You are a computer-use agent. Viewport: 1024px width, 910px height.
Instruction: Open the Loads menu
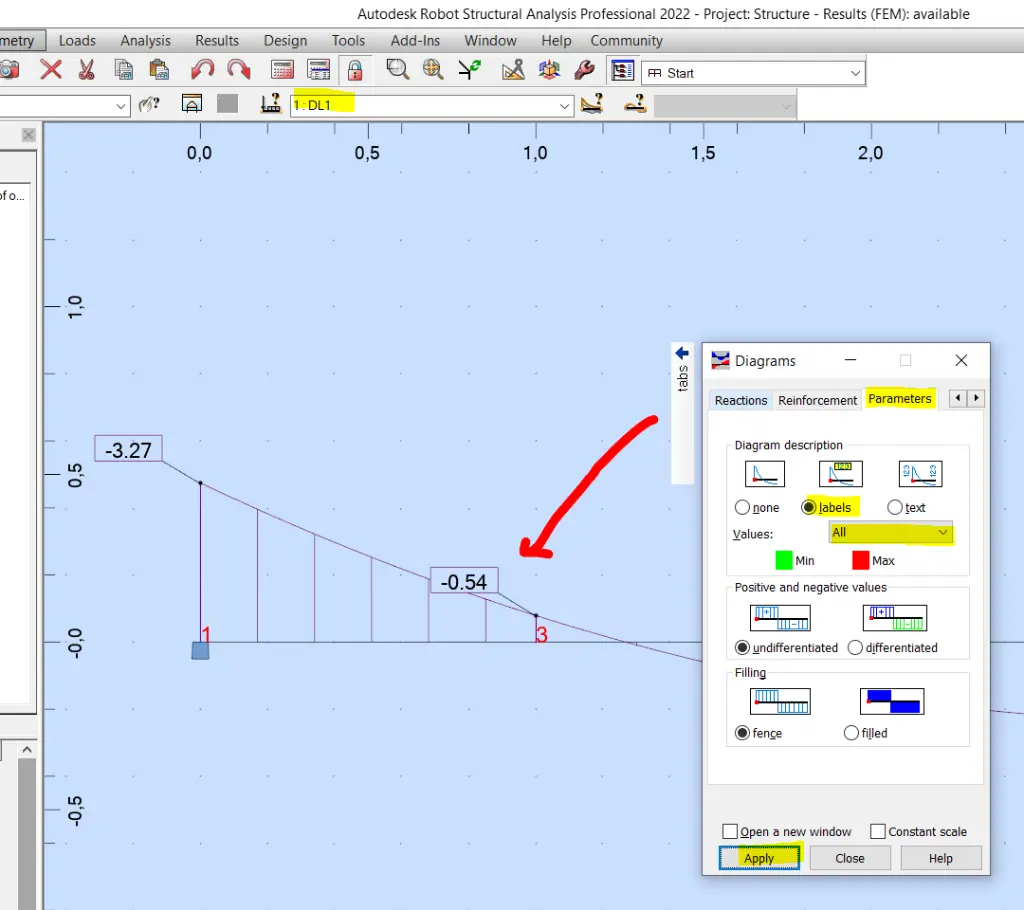click(x=77, y=41)
